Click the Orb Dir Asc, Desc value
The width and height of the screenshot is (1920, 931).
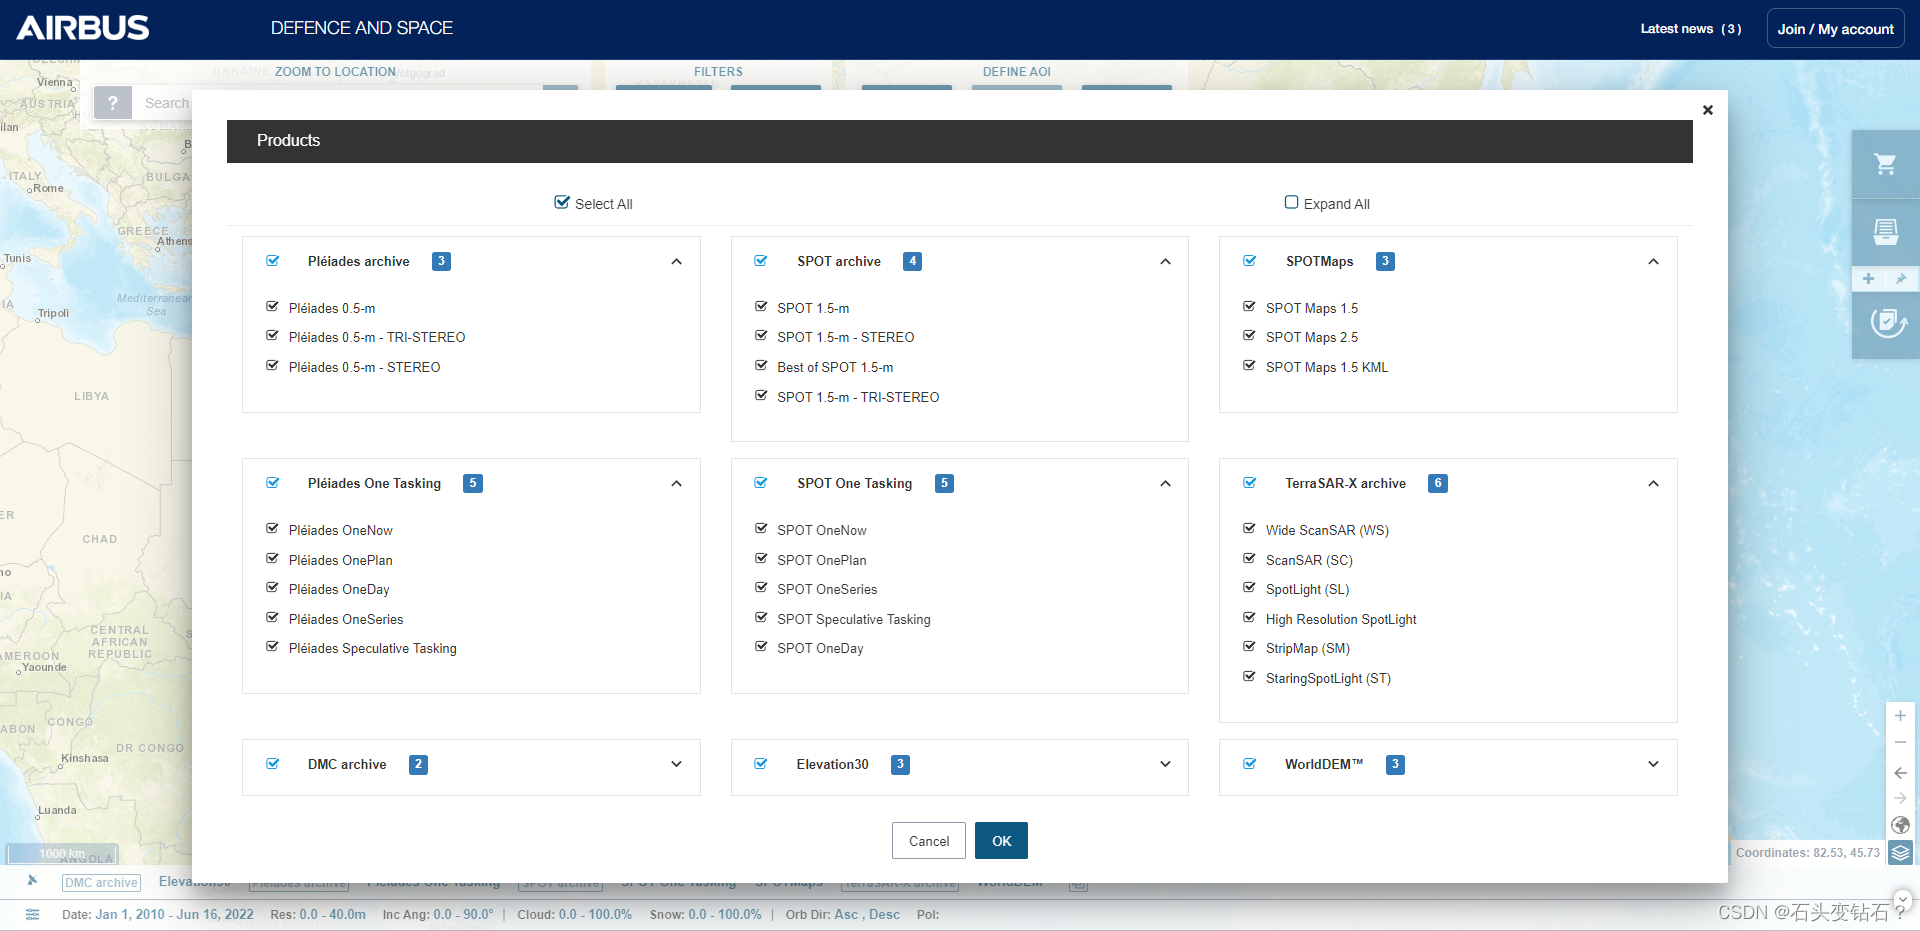coord(867,915)
